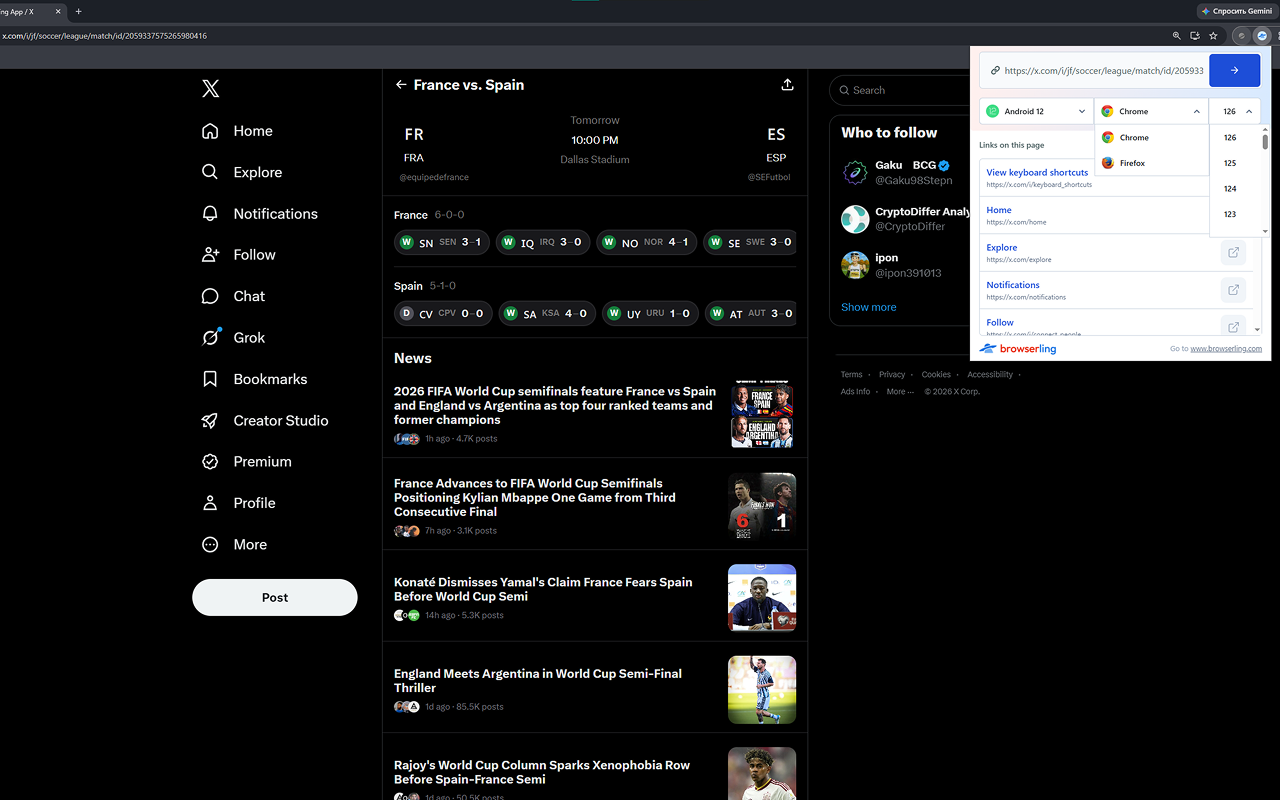Pick version 126 from the list
This screenshot has height=800, width=1280.
(1230, 138)
